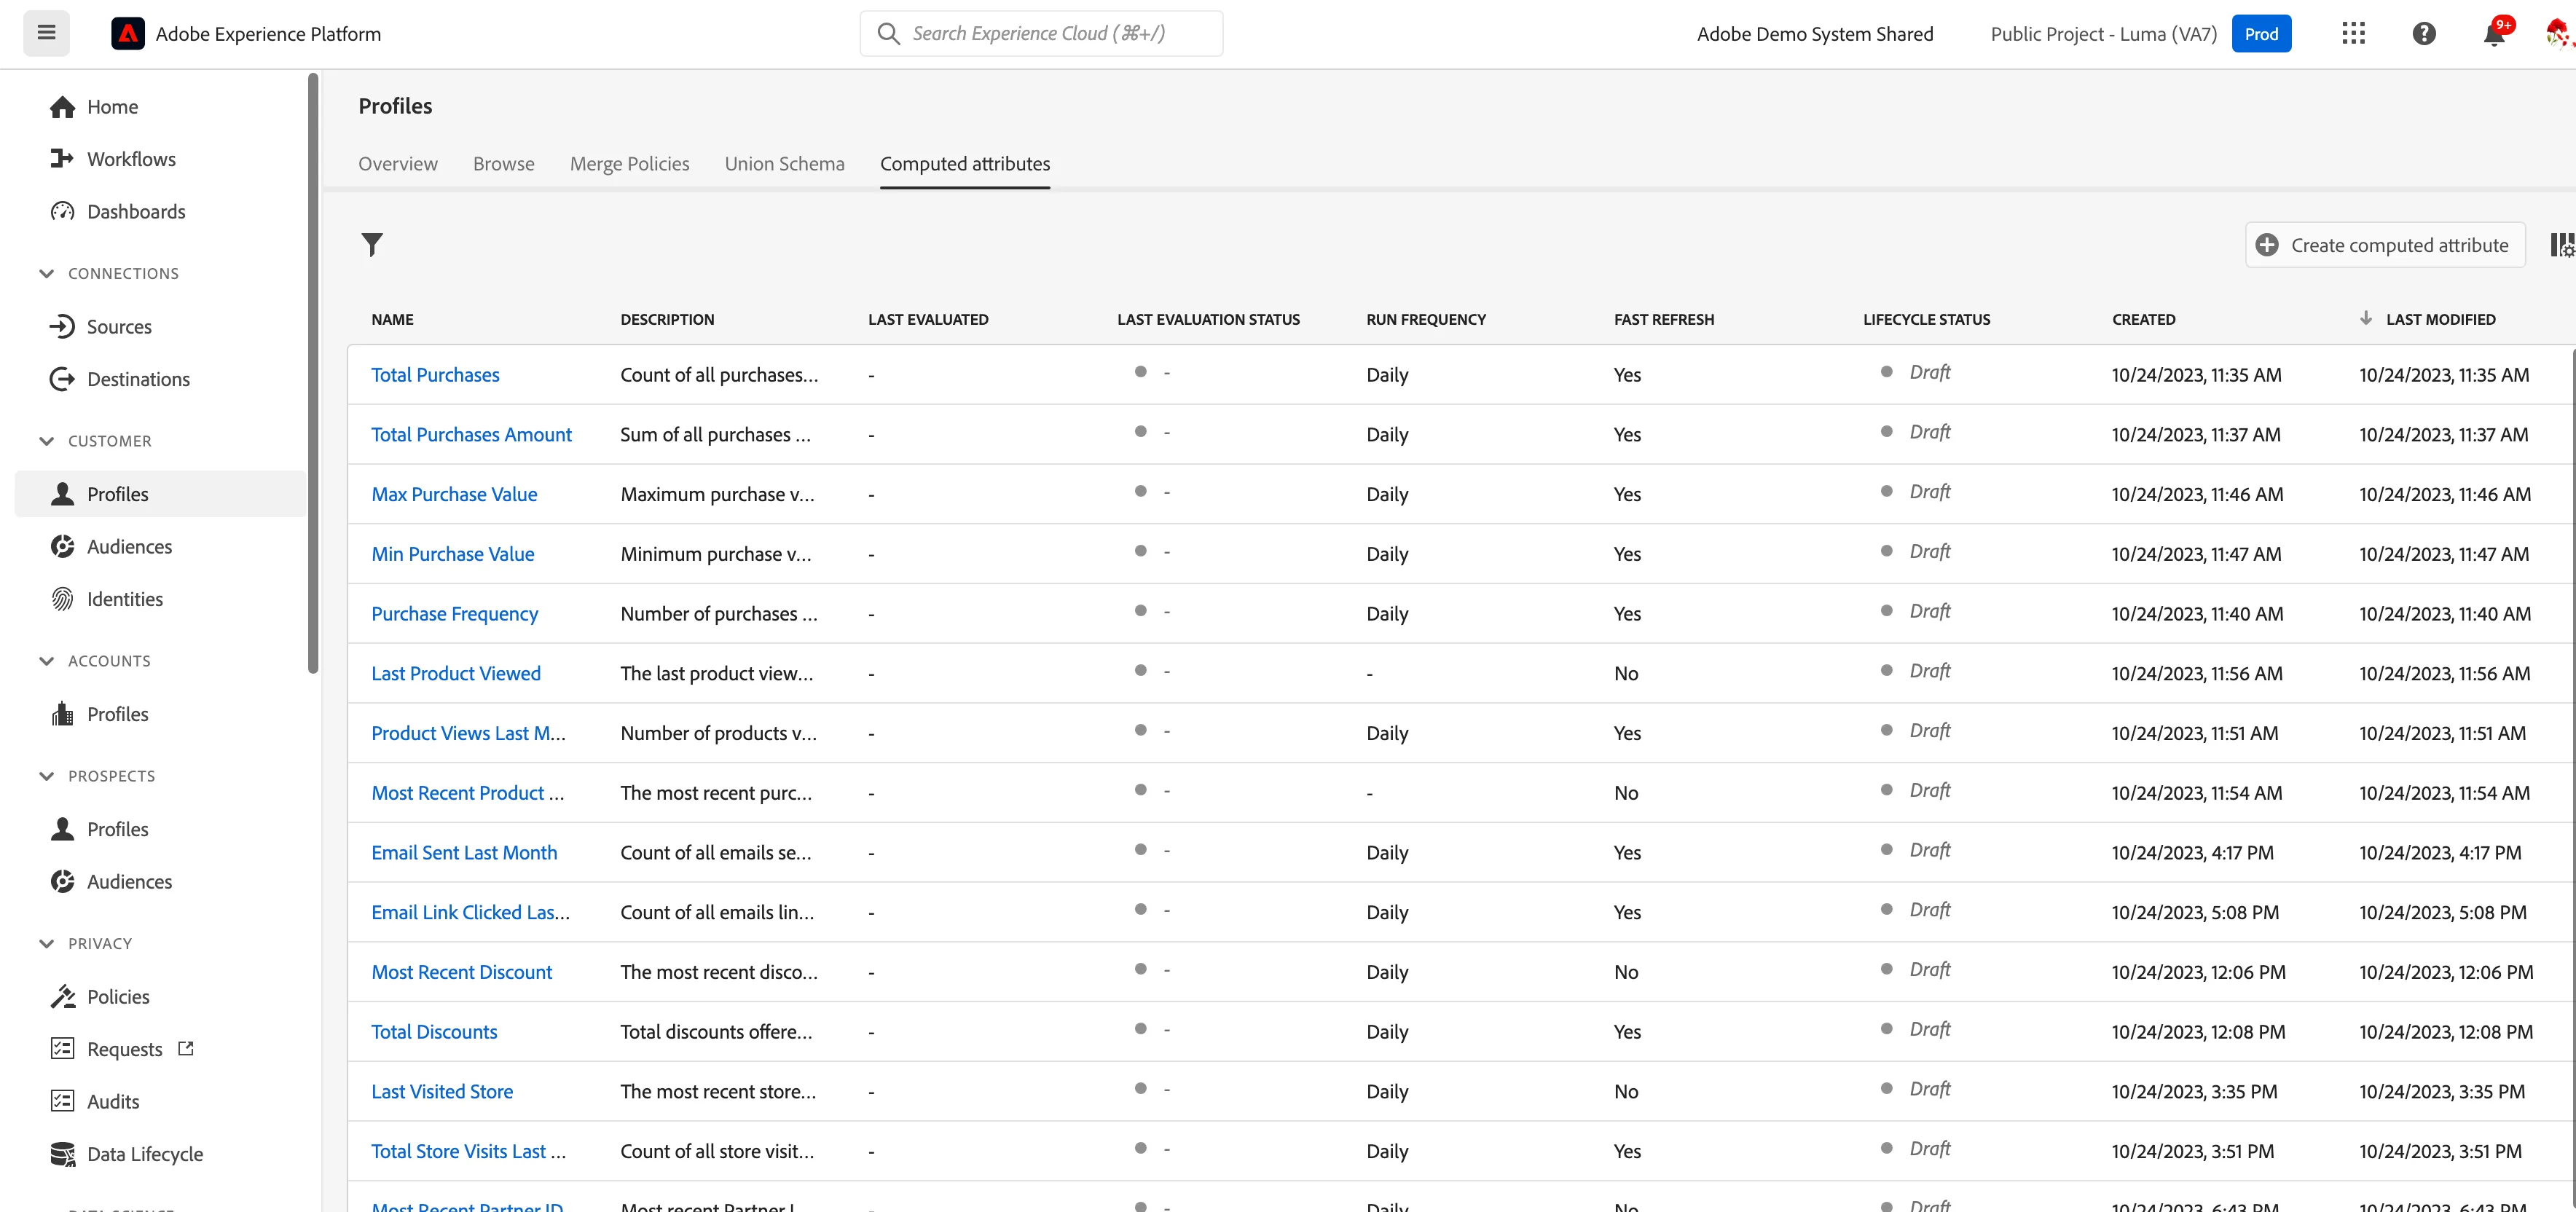This screenshot has width=2576, height=1212.
Task: Open Total Purchases attribute link
Action: pyautogui.click(x=435, y=375)
